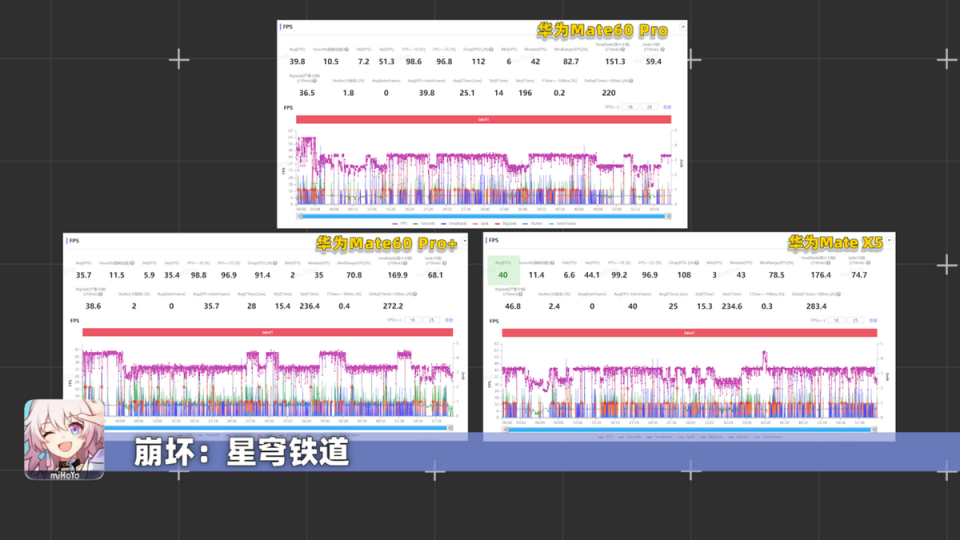This screenshot has width=960, height=540.
Task: Click FPS threshold field 25 in Mate60 Pro panel
Action: 650,107
